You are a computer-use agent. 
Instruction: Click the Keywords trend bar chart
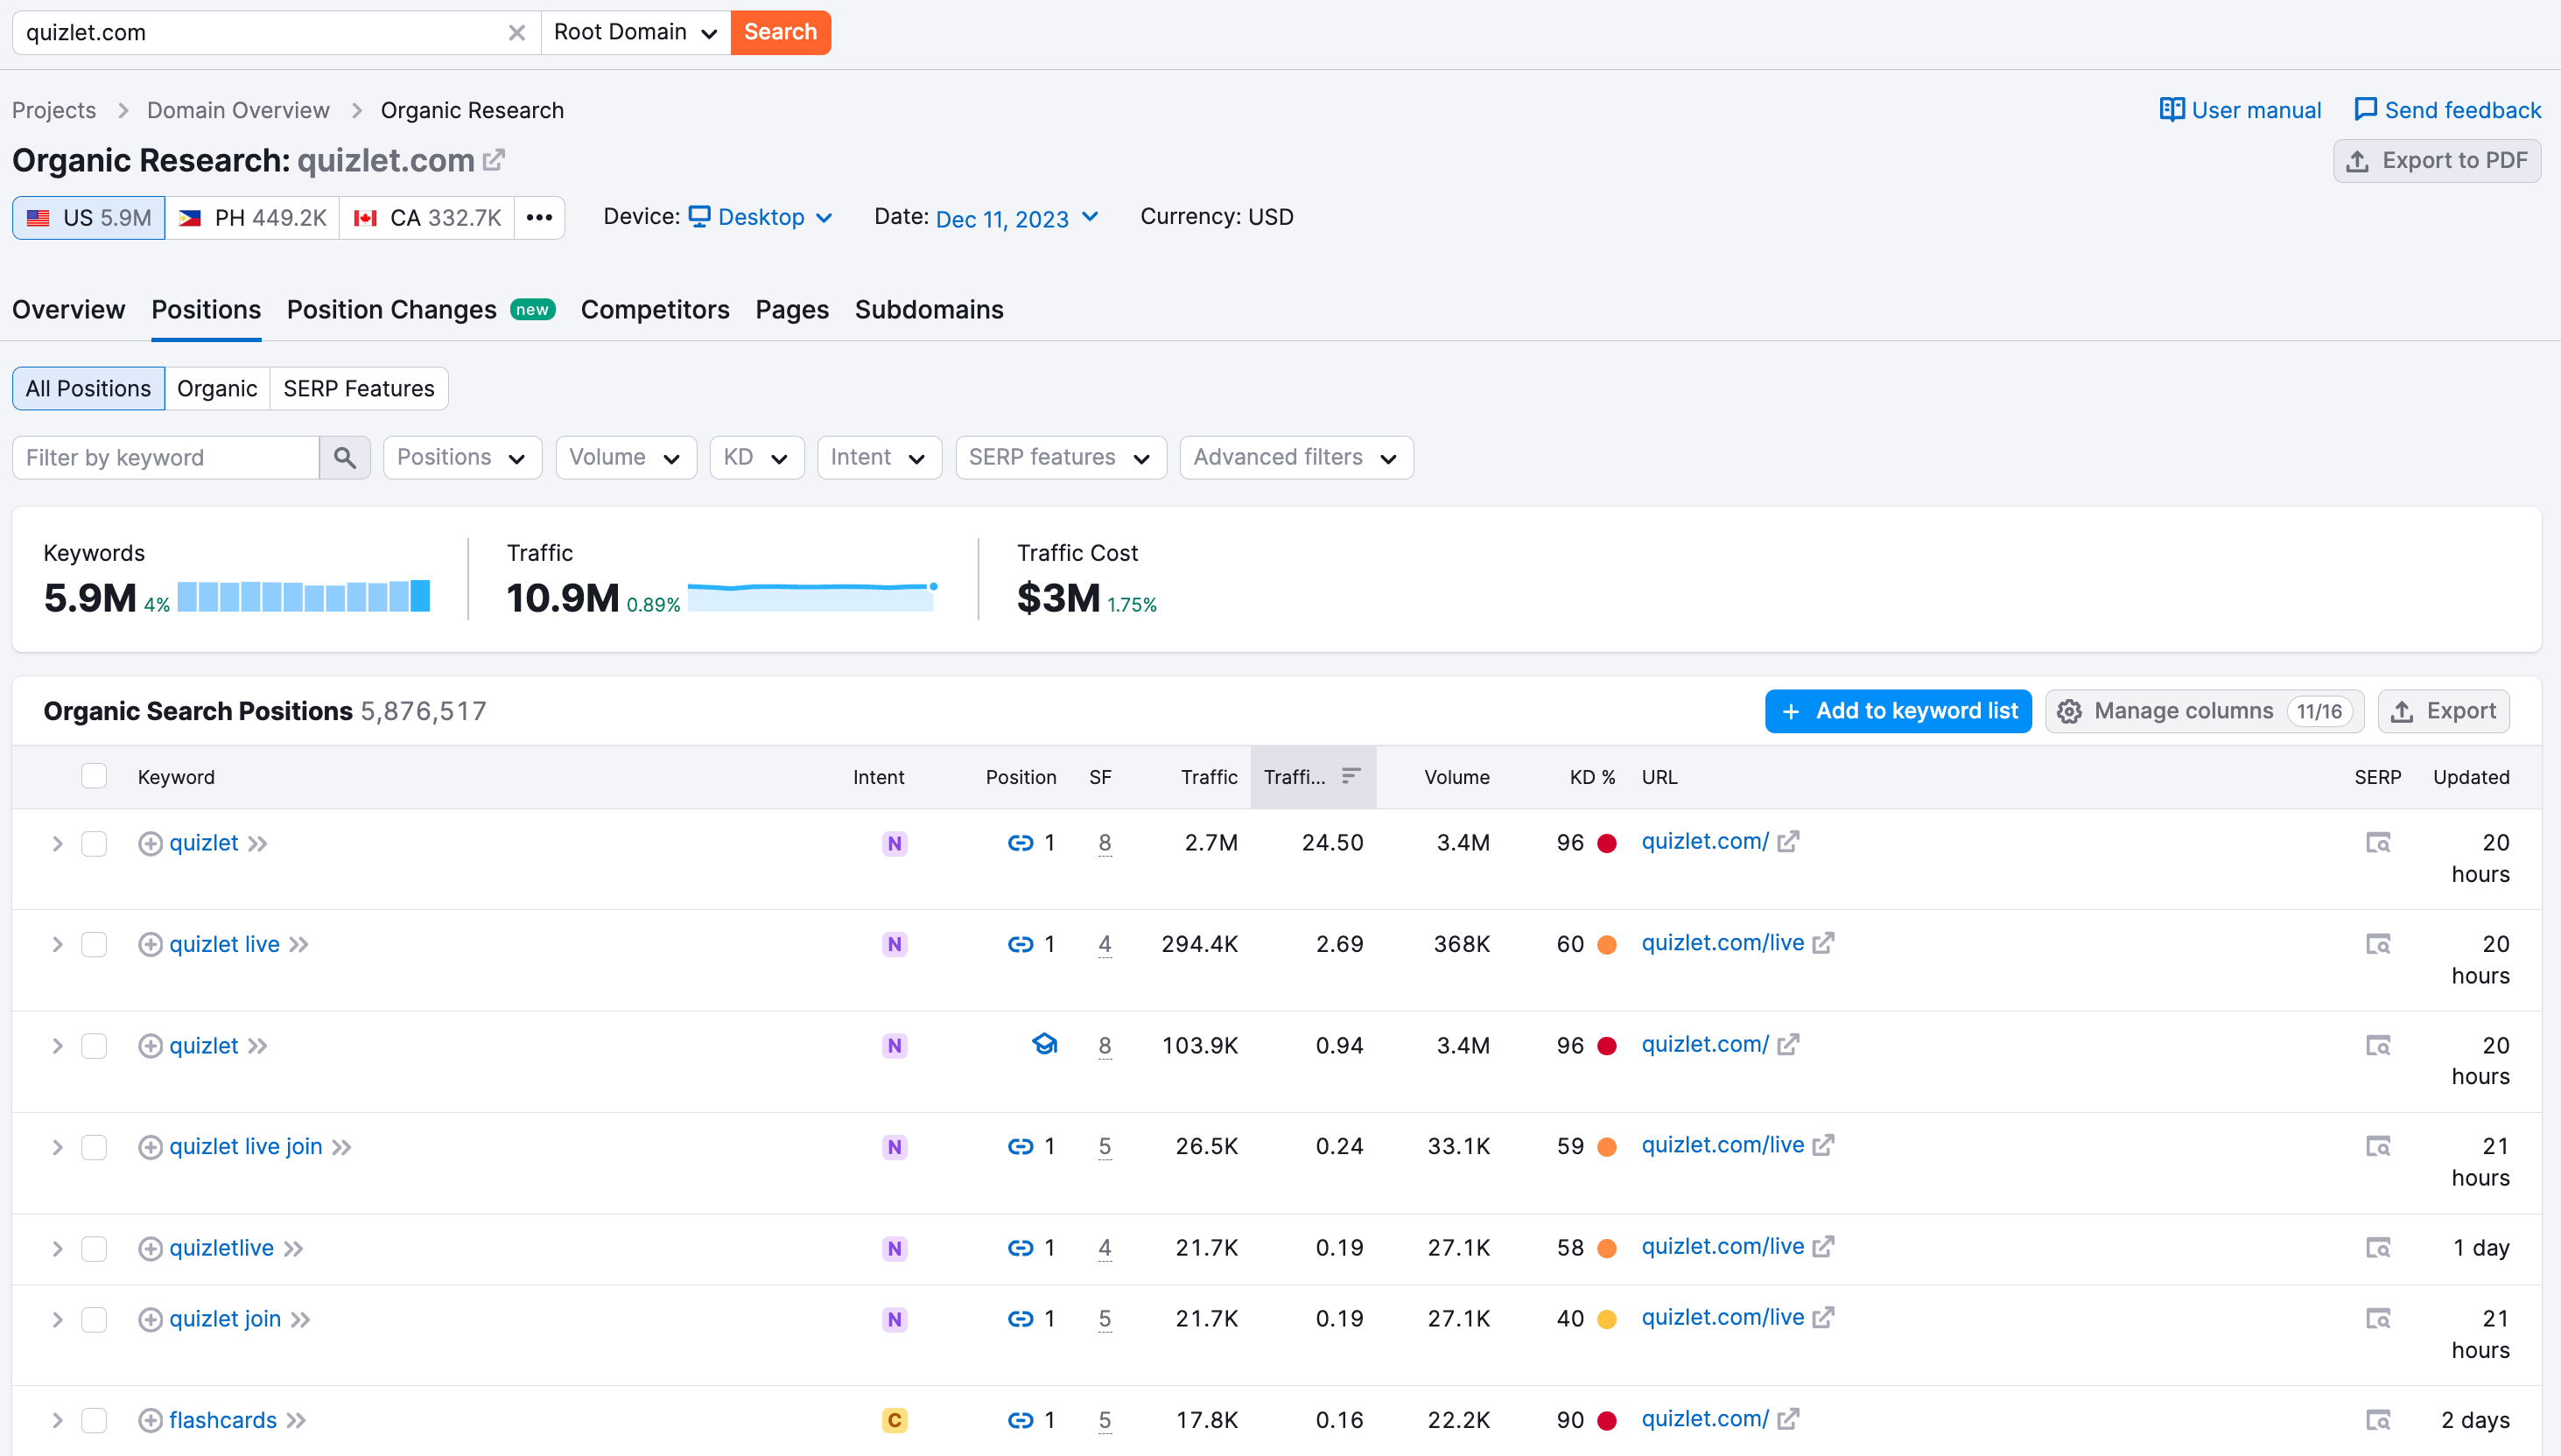point(304,596)
